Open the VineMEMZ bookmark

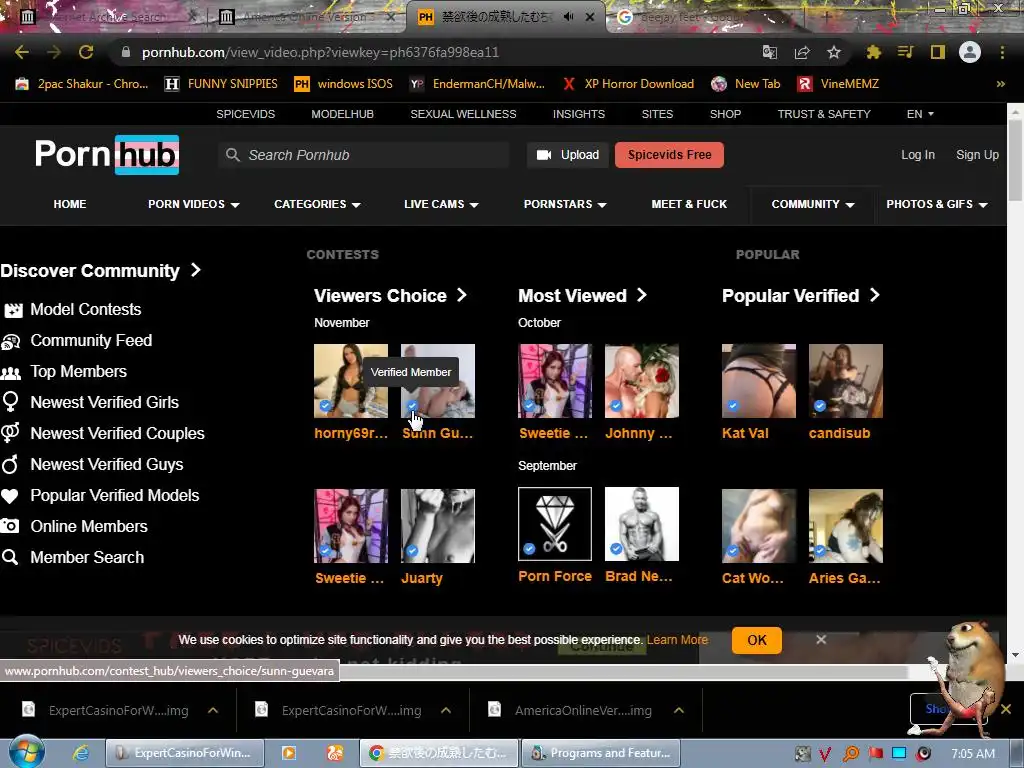(x=839, y=84)
